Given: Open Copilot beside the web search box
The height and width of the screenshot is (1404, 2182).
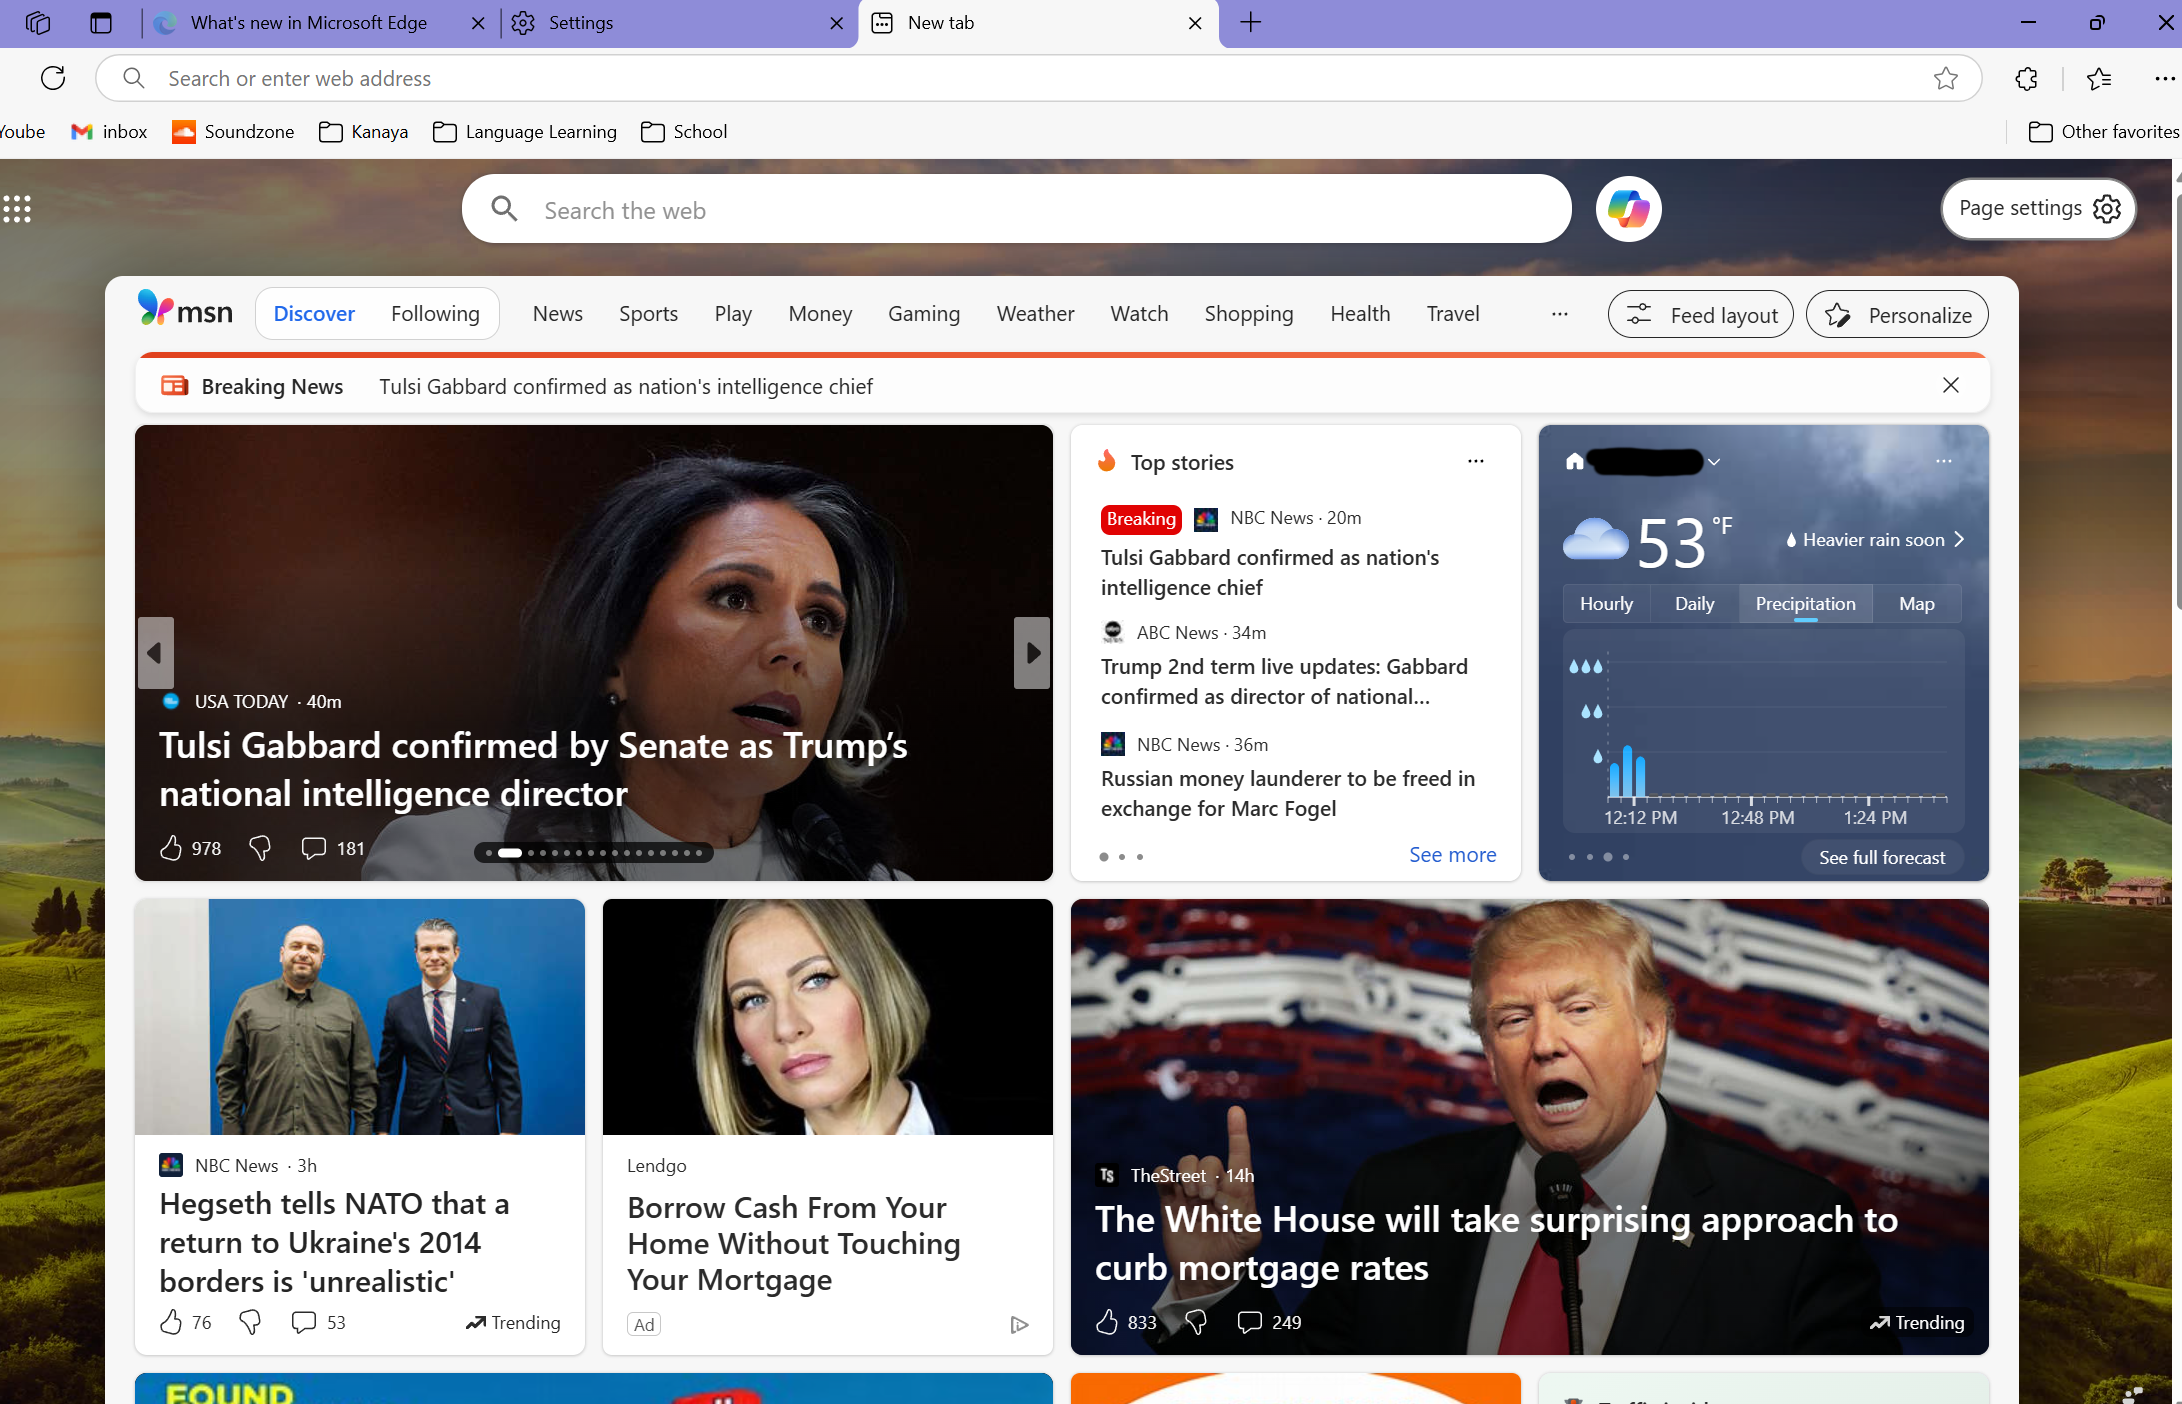Looking at the screenshot, I should click(1627, 209).
